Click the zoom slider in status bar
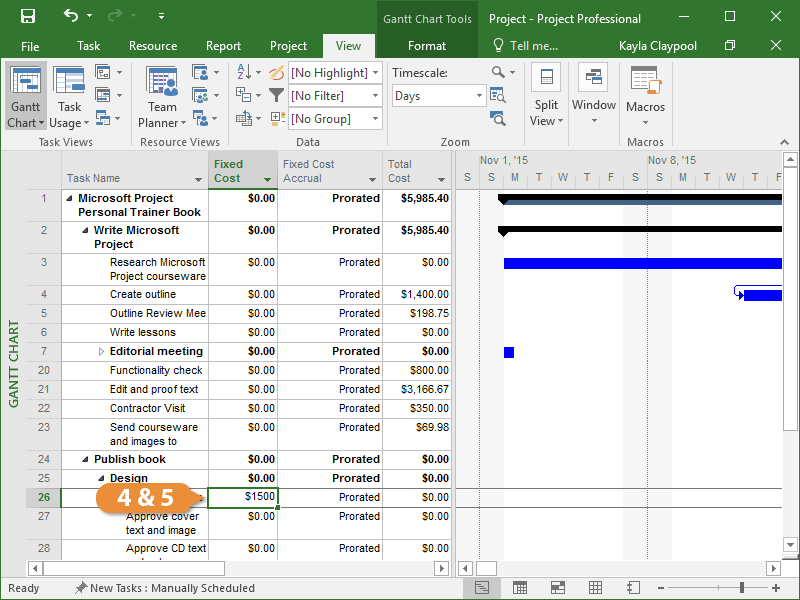Screen dimensions: 800x600 [742, 588]
